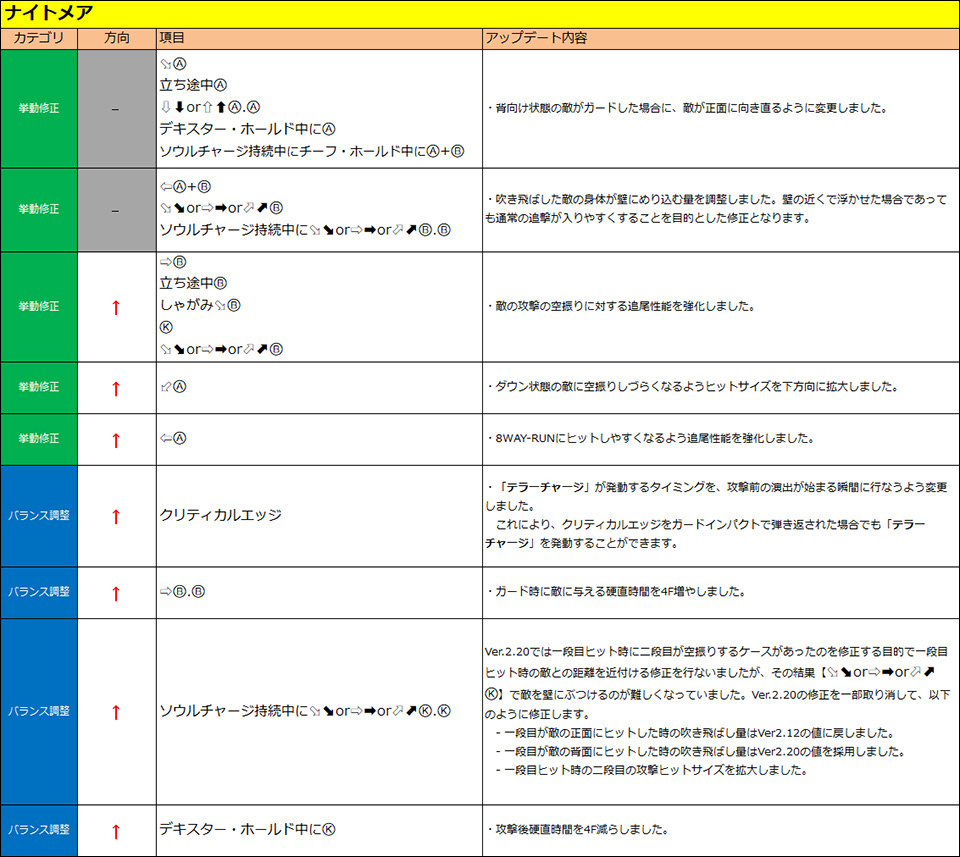Select the アップデート内容 column header

click(536, 38)
